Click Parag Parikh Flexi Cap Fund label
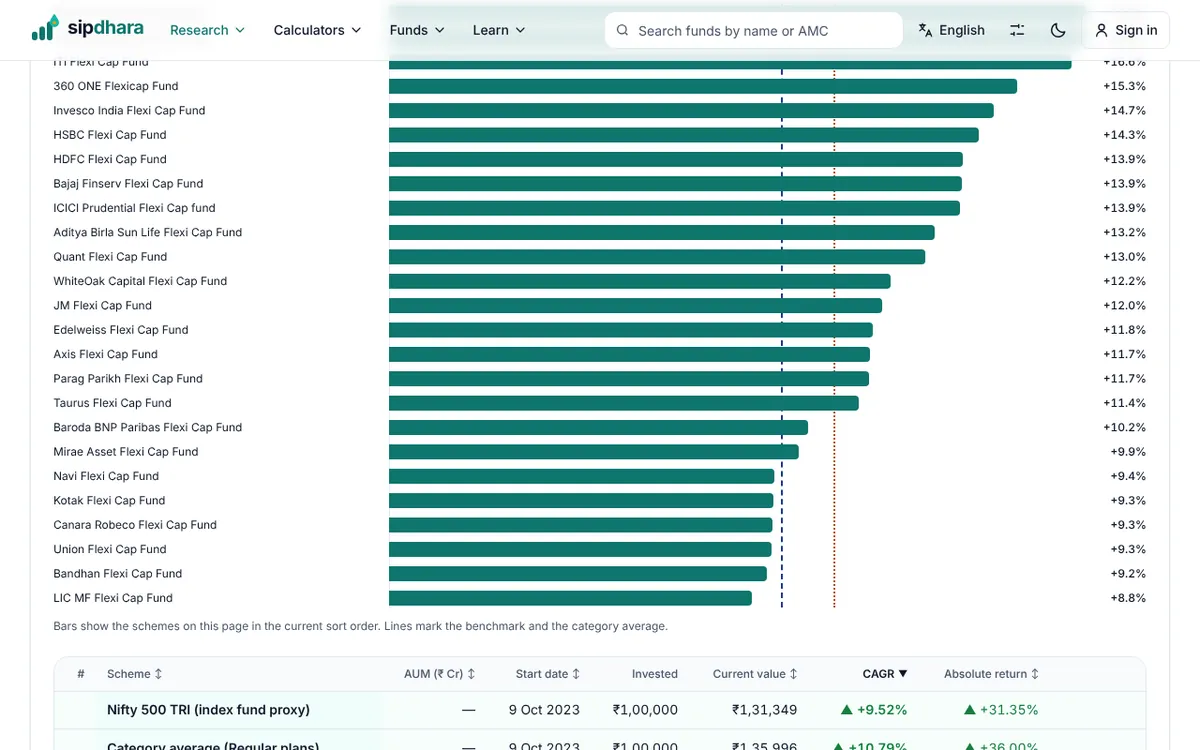Image resolution: width=1200 pixels, height=750 pixels. pos(128,379)
